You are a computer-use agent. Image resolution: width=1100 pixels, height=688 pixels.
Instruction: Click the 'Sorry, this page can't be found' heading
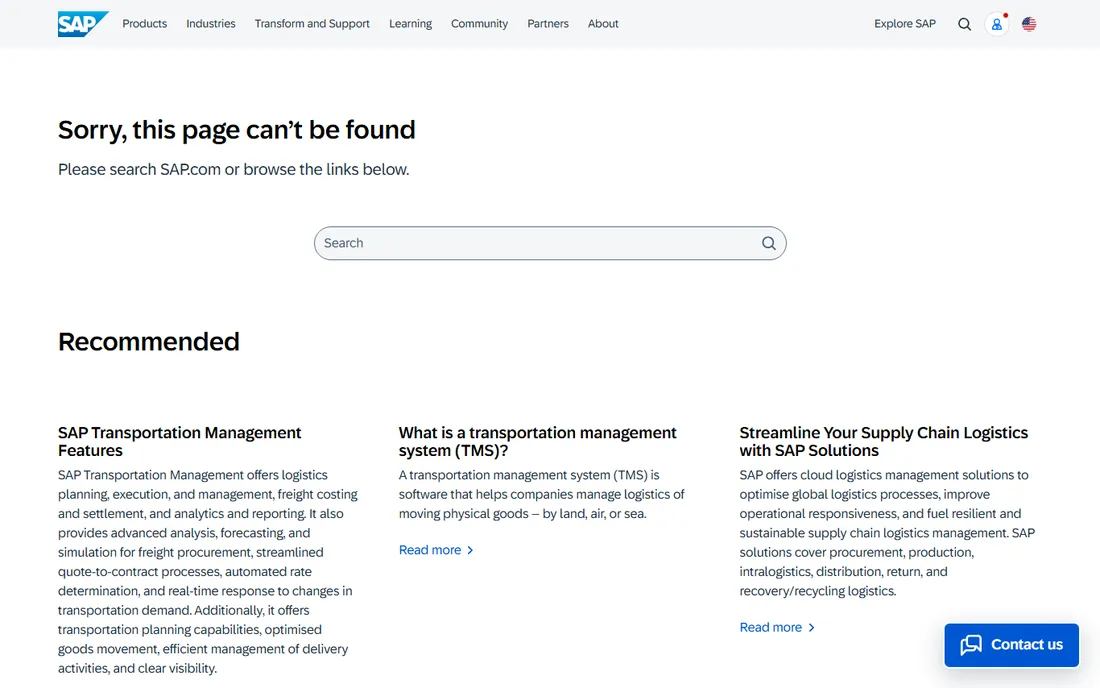[x=236, y=130]
